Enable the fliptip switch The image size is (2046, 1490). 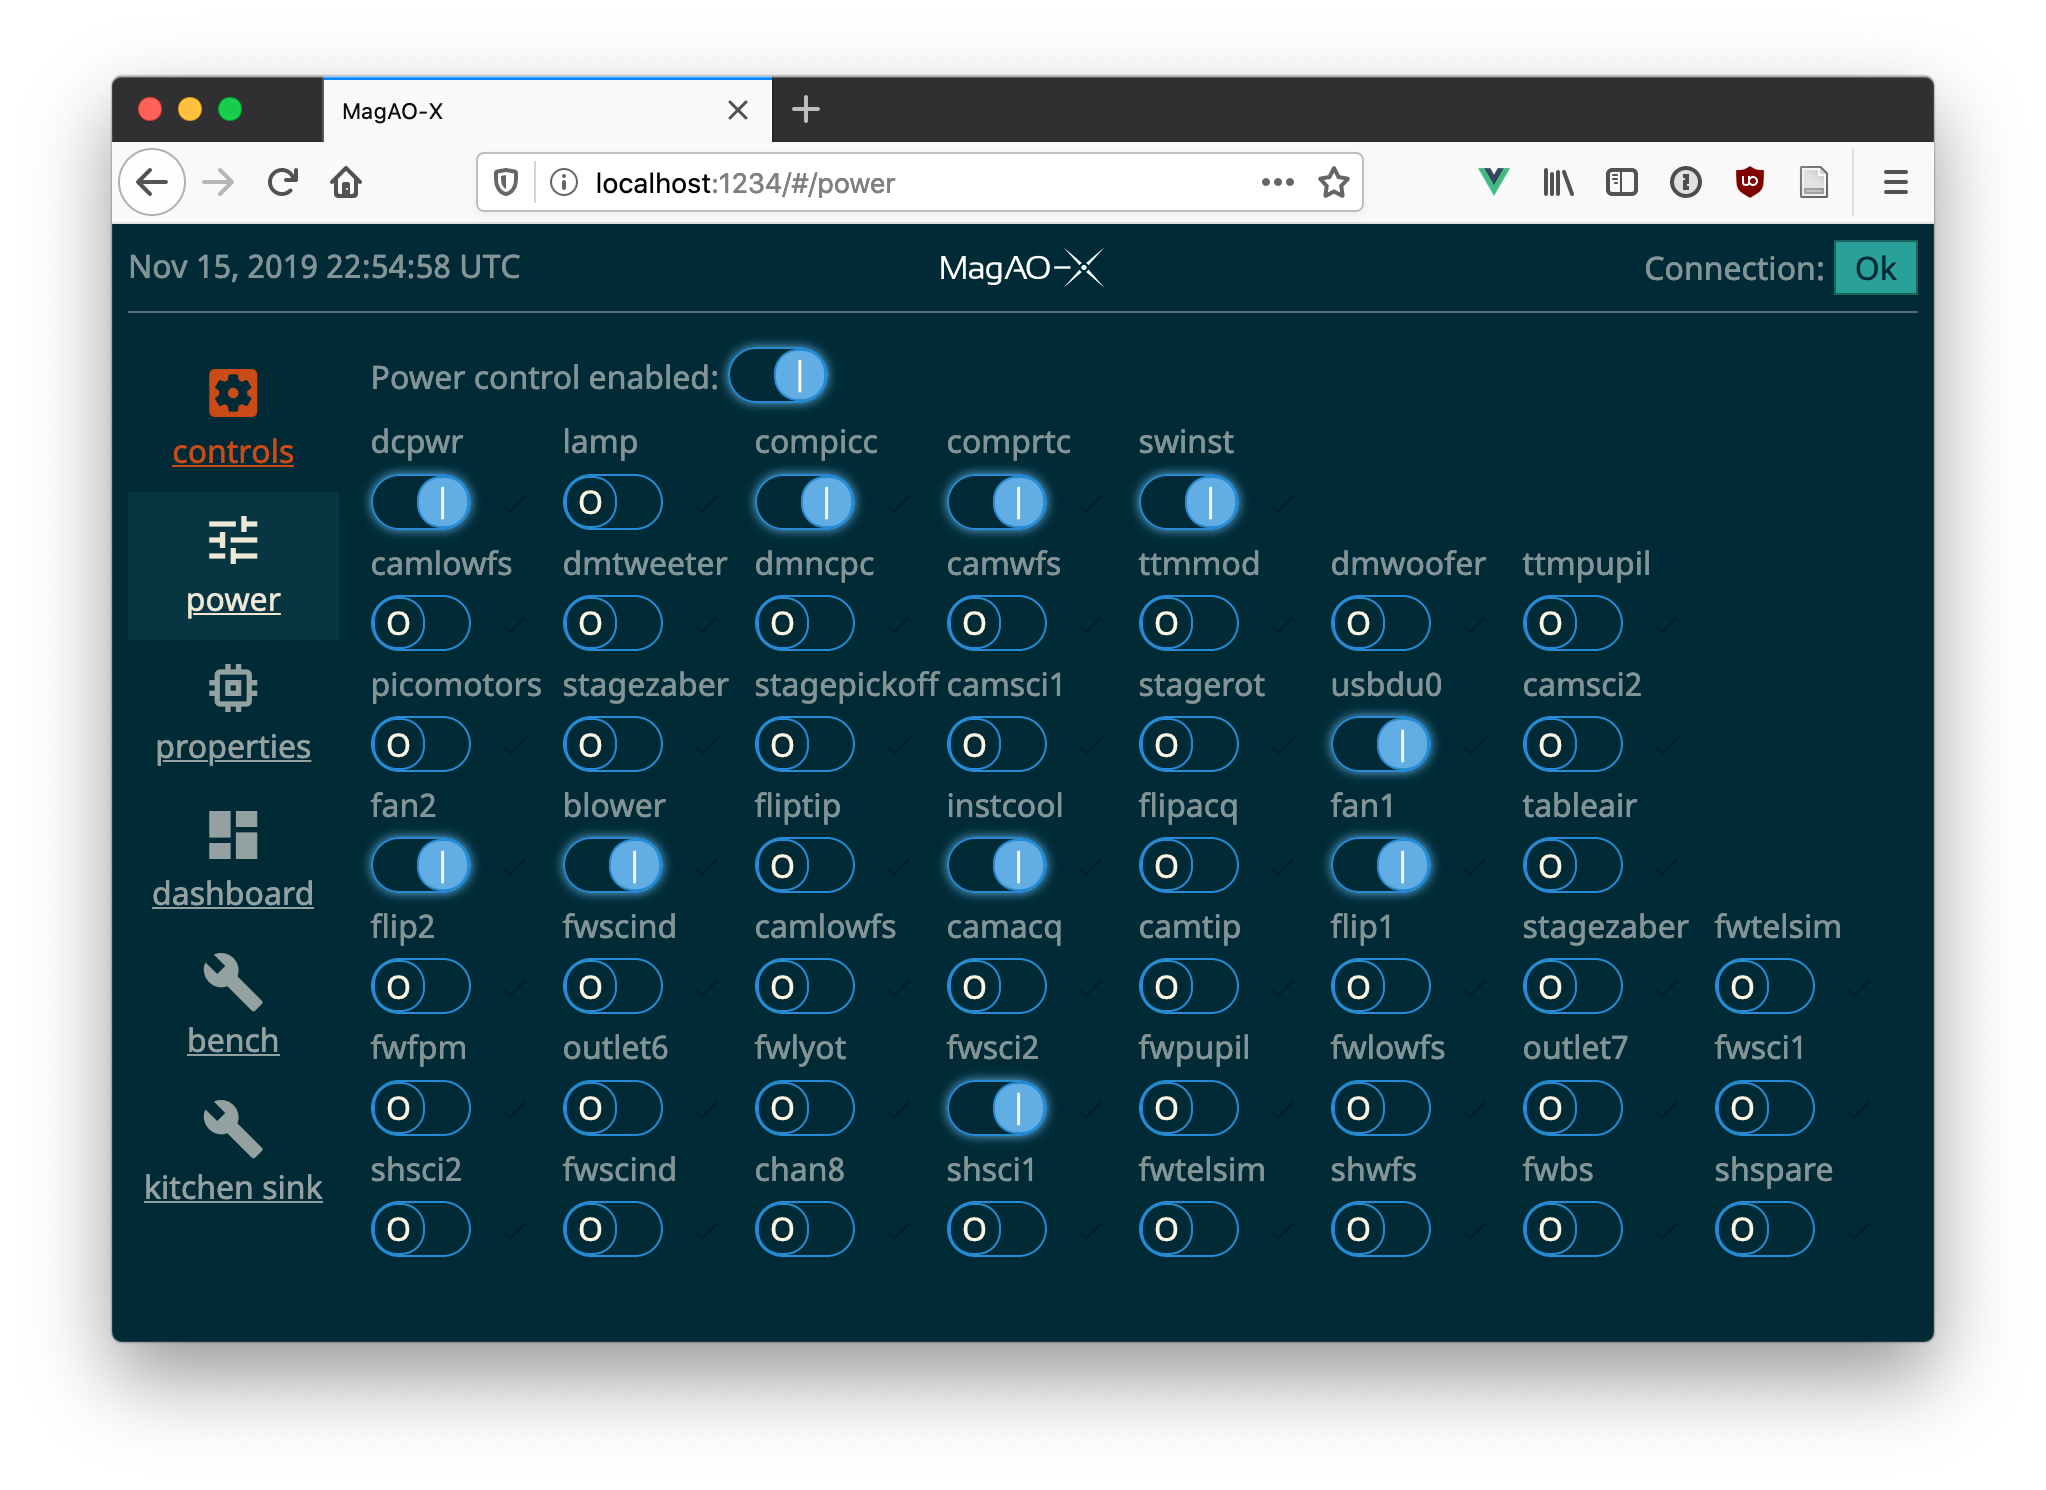(x=805, y=865)
